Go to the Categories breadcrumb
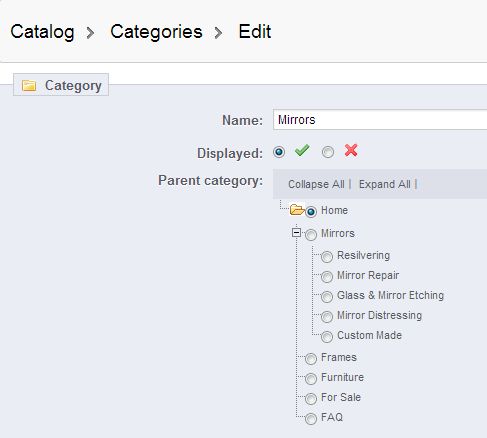The width and height of the screenshot is (487, 438). click(156, 32)
